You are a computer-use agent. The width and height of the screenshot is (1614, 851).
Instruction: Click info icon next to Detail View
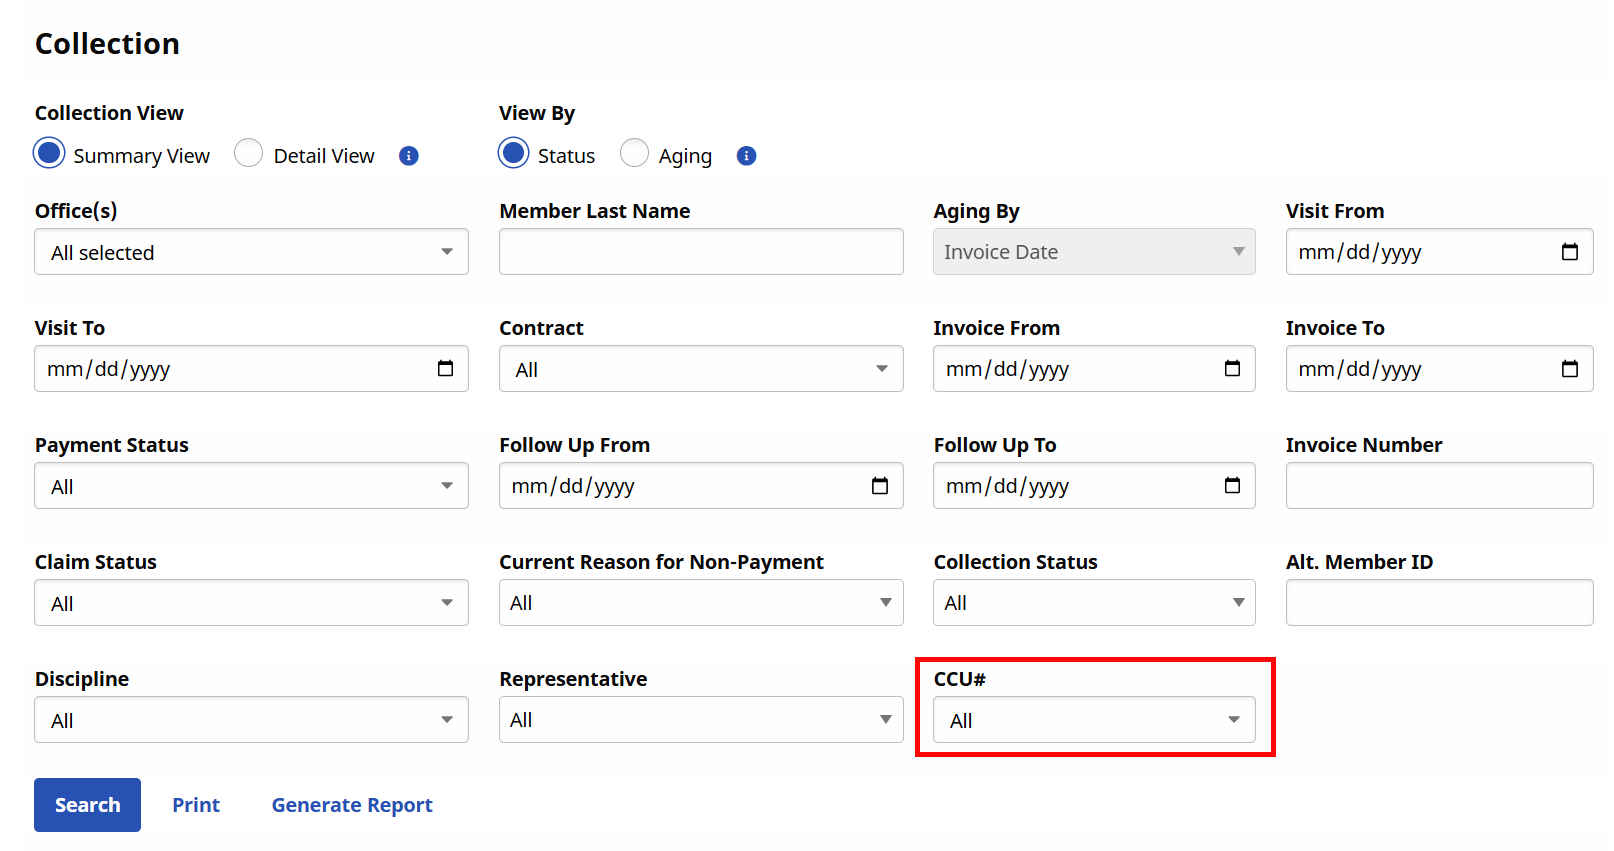point(408,156)
